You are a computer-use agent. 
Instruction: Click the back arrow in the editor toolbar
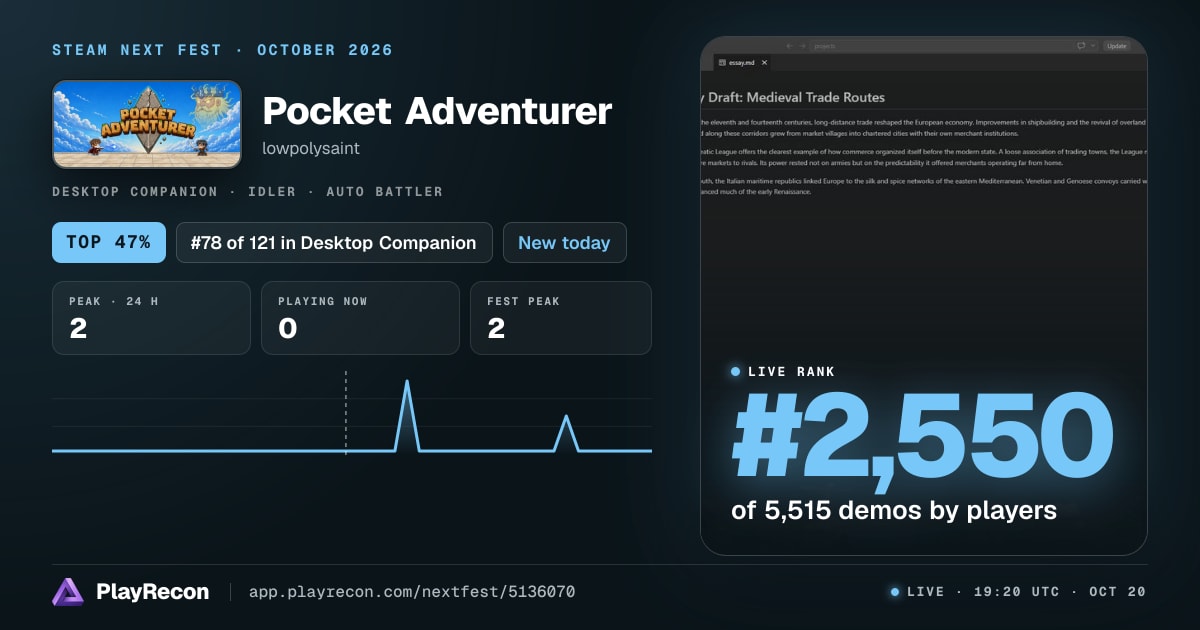[789, 46]
